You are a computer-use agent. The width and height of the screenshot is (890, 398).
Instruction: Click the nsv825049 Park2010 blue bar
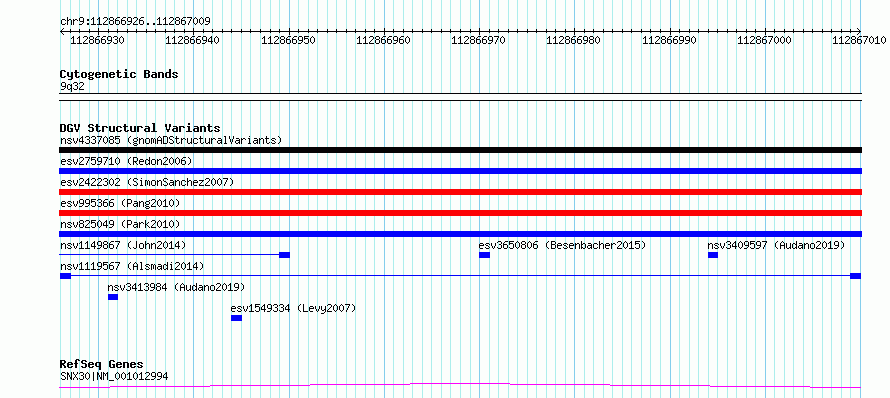click(460, 234)
